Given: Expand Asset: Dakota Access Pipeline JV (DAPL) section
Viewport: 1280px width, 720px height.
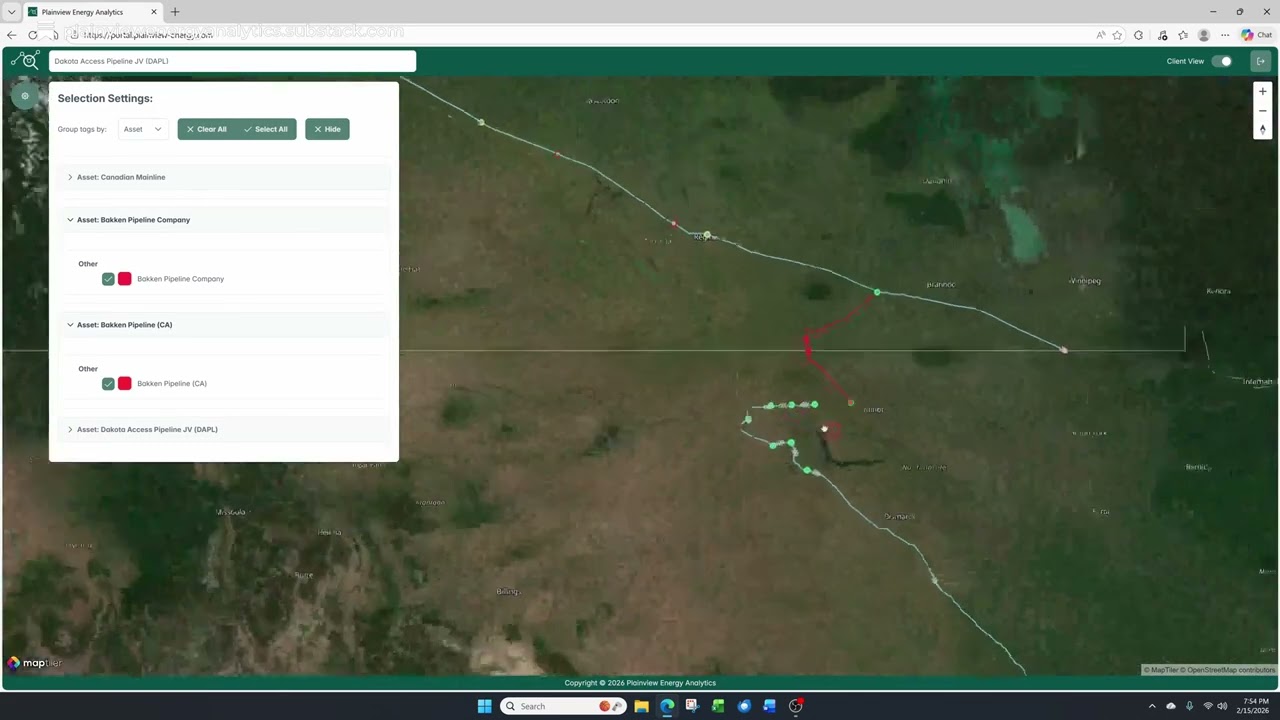Looking at the screenshot, I should pos(224,430).
